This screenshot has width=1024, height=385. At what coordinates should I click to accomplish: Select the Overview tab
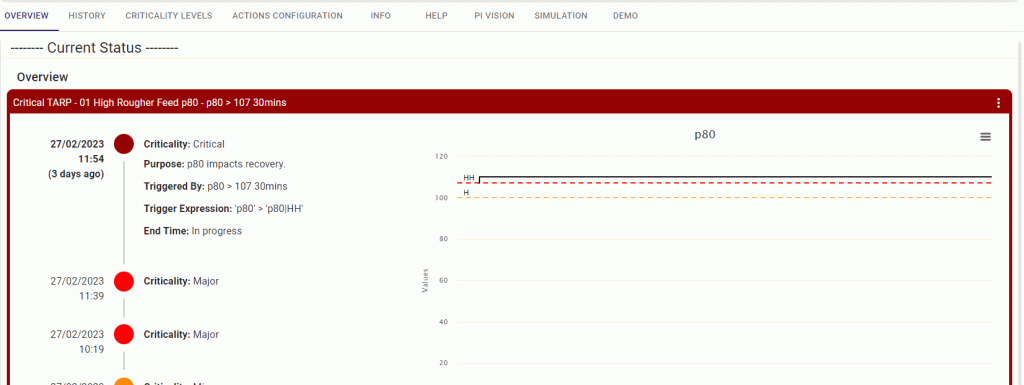(x=26, y=16)
